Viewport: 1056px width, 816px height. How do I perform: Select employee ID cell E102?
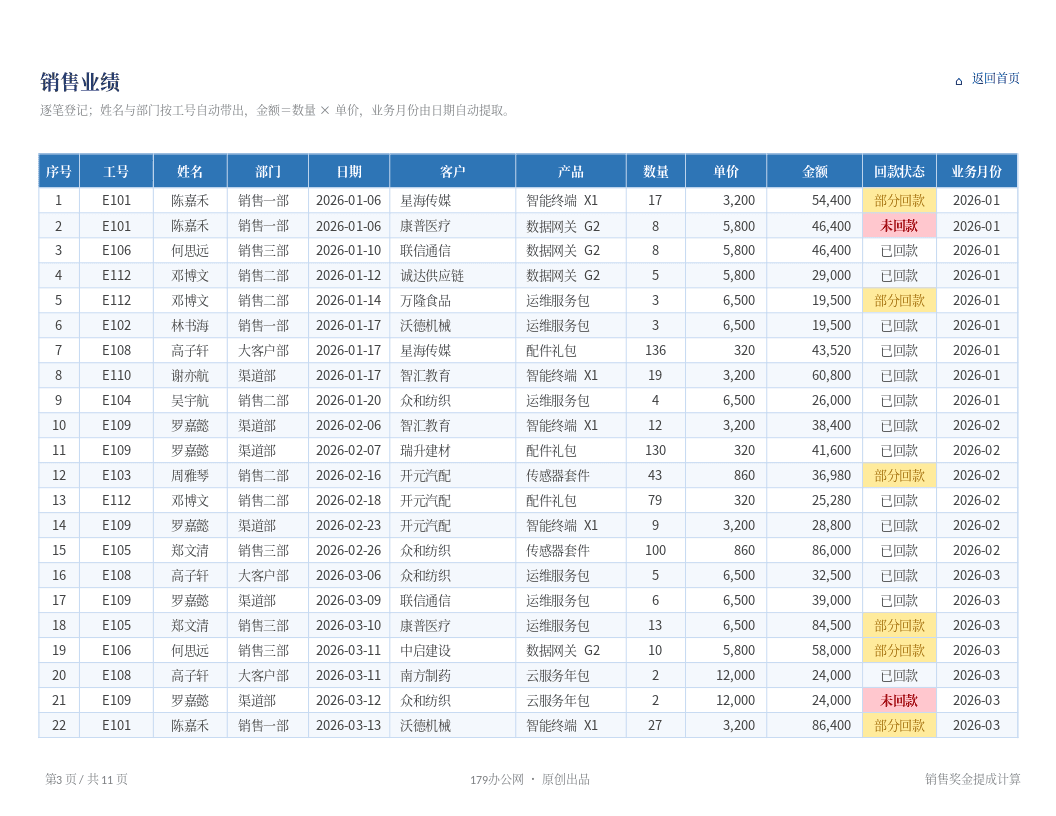117,326
